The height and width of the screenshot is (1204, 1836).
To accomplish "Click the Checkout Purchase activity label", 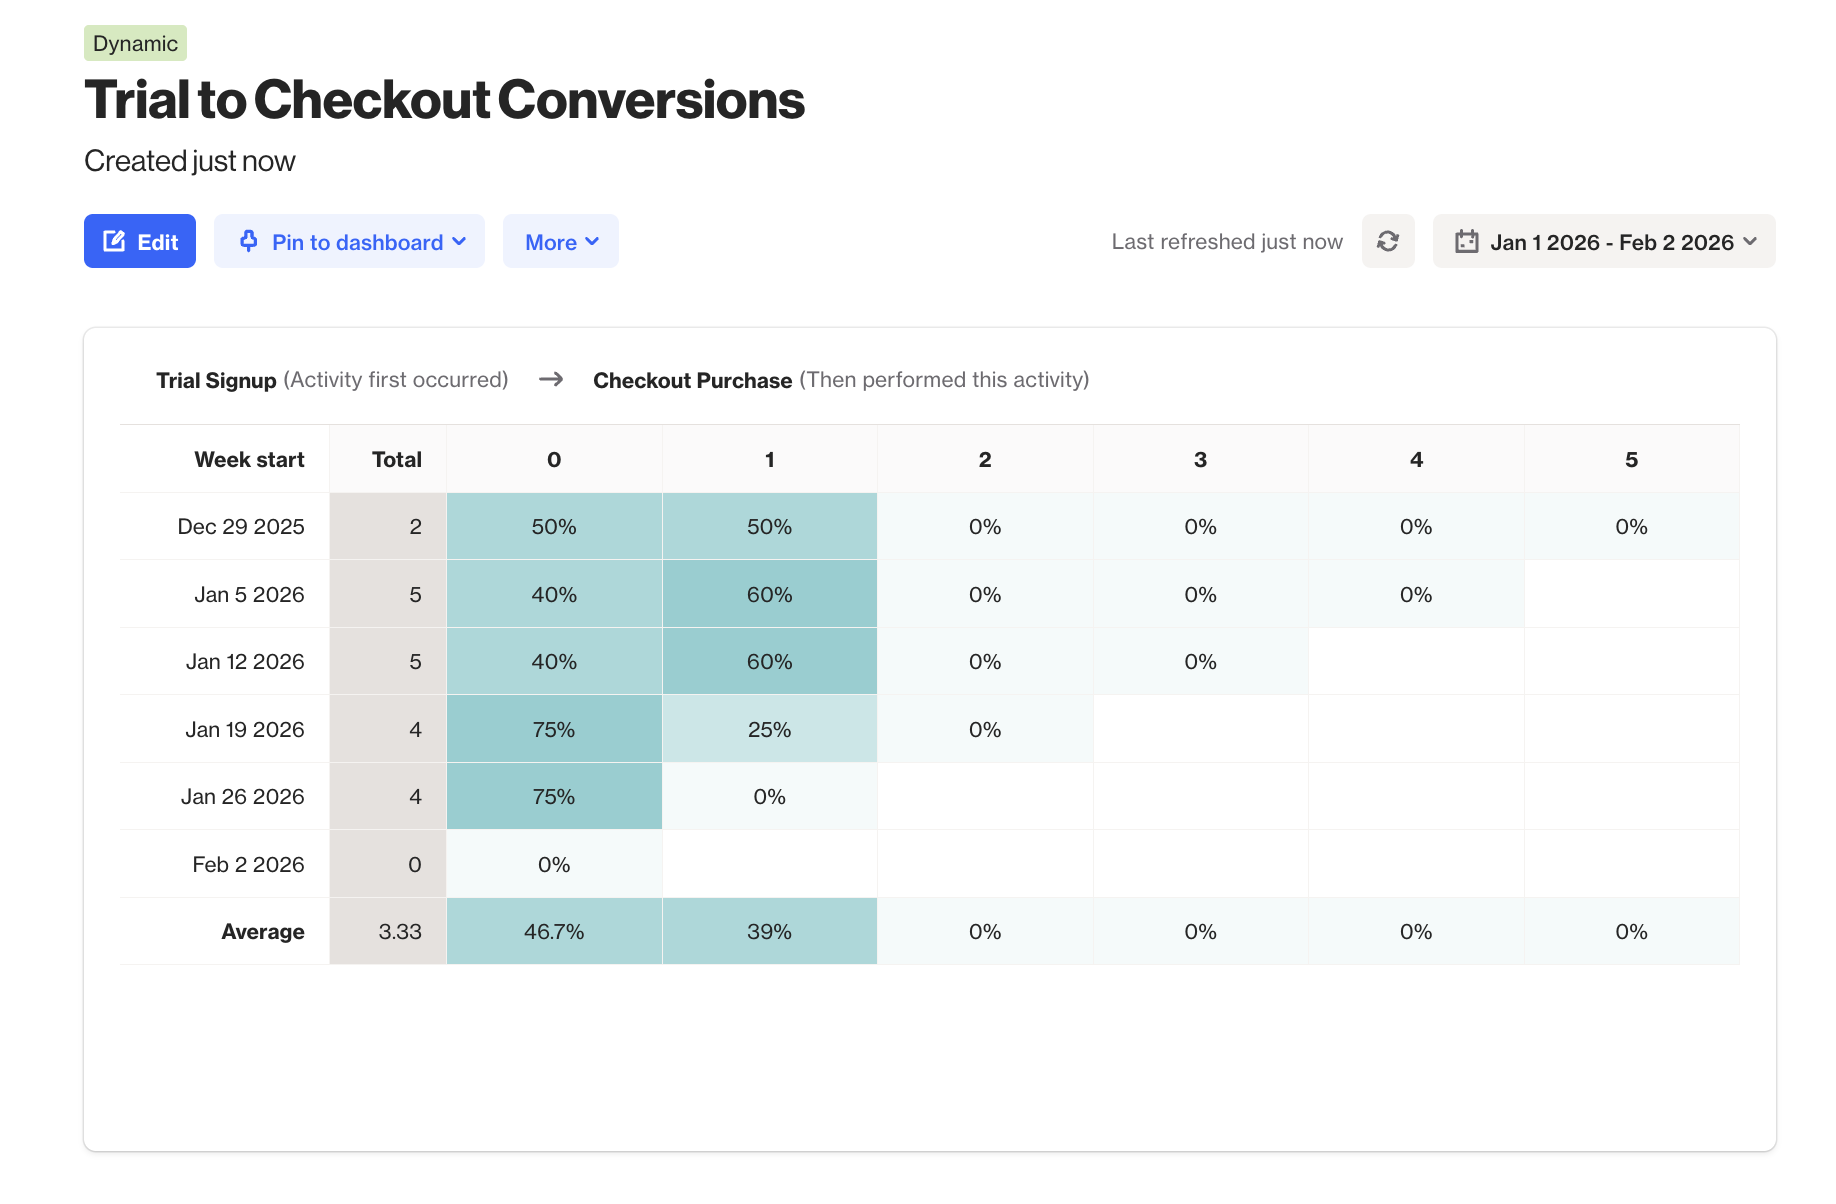I will pyautogui.click(x=692, y=381).
